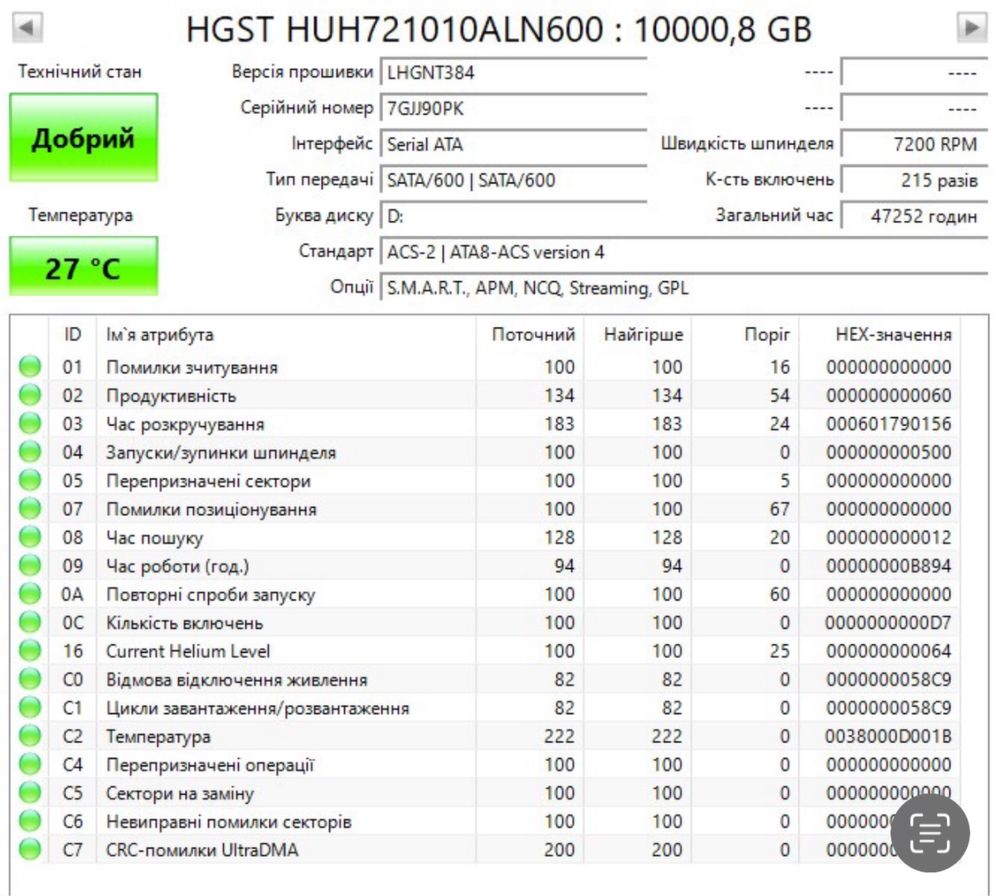Click the green Добрий health status button
Viewport: 1000px width, 896px height.
tap(84, 138)
